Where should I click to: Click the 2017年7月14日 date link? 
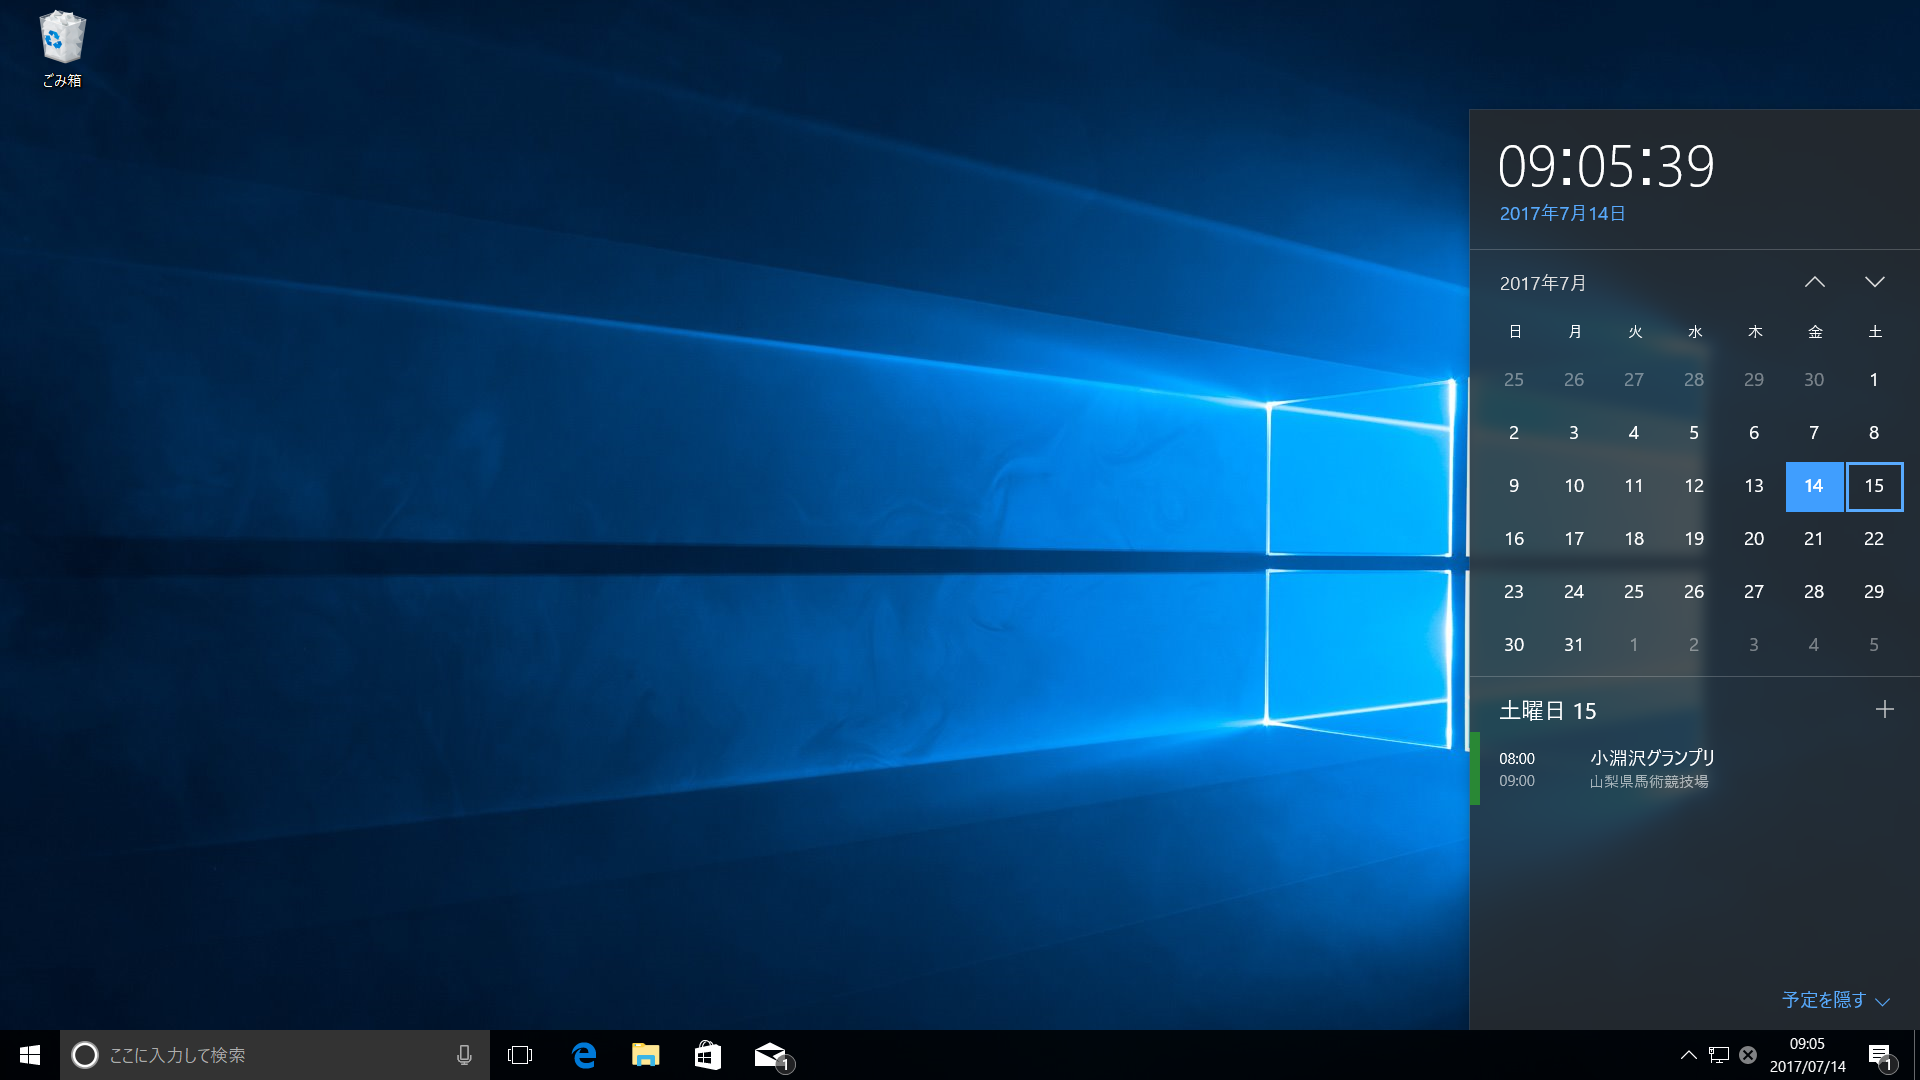pos(1562,214)
